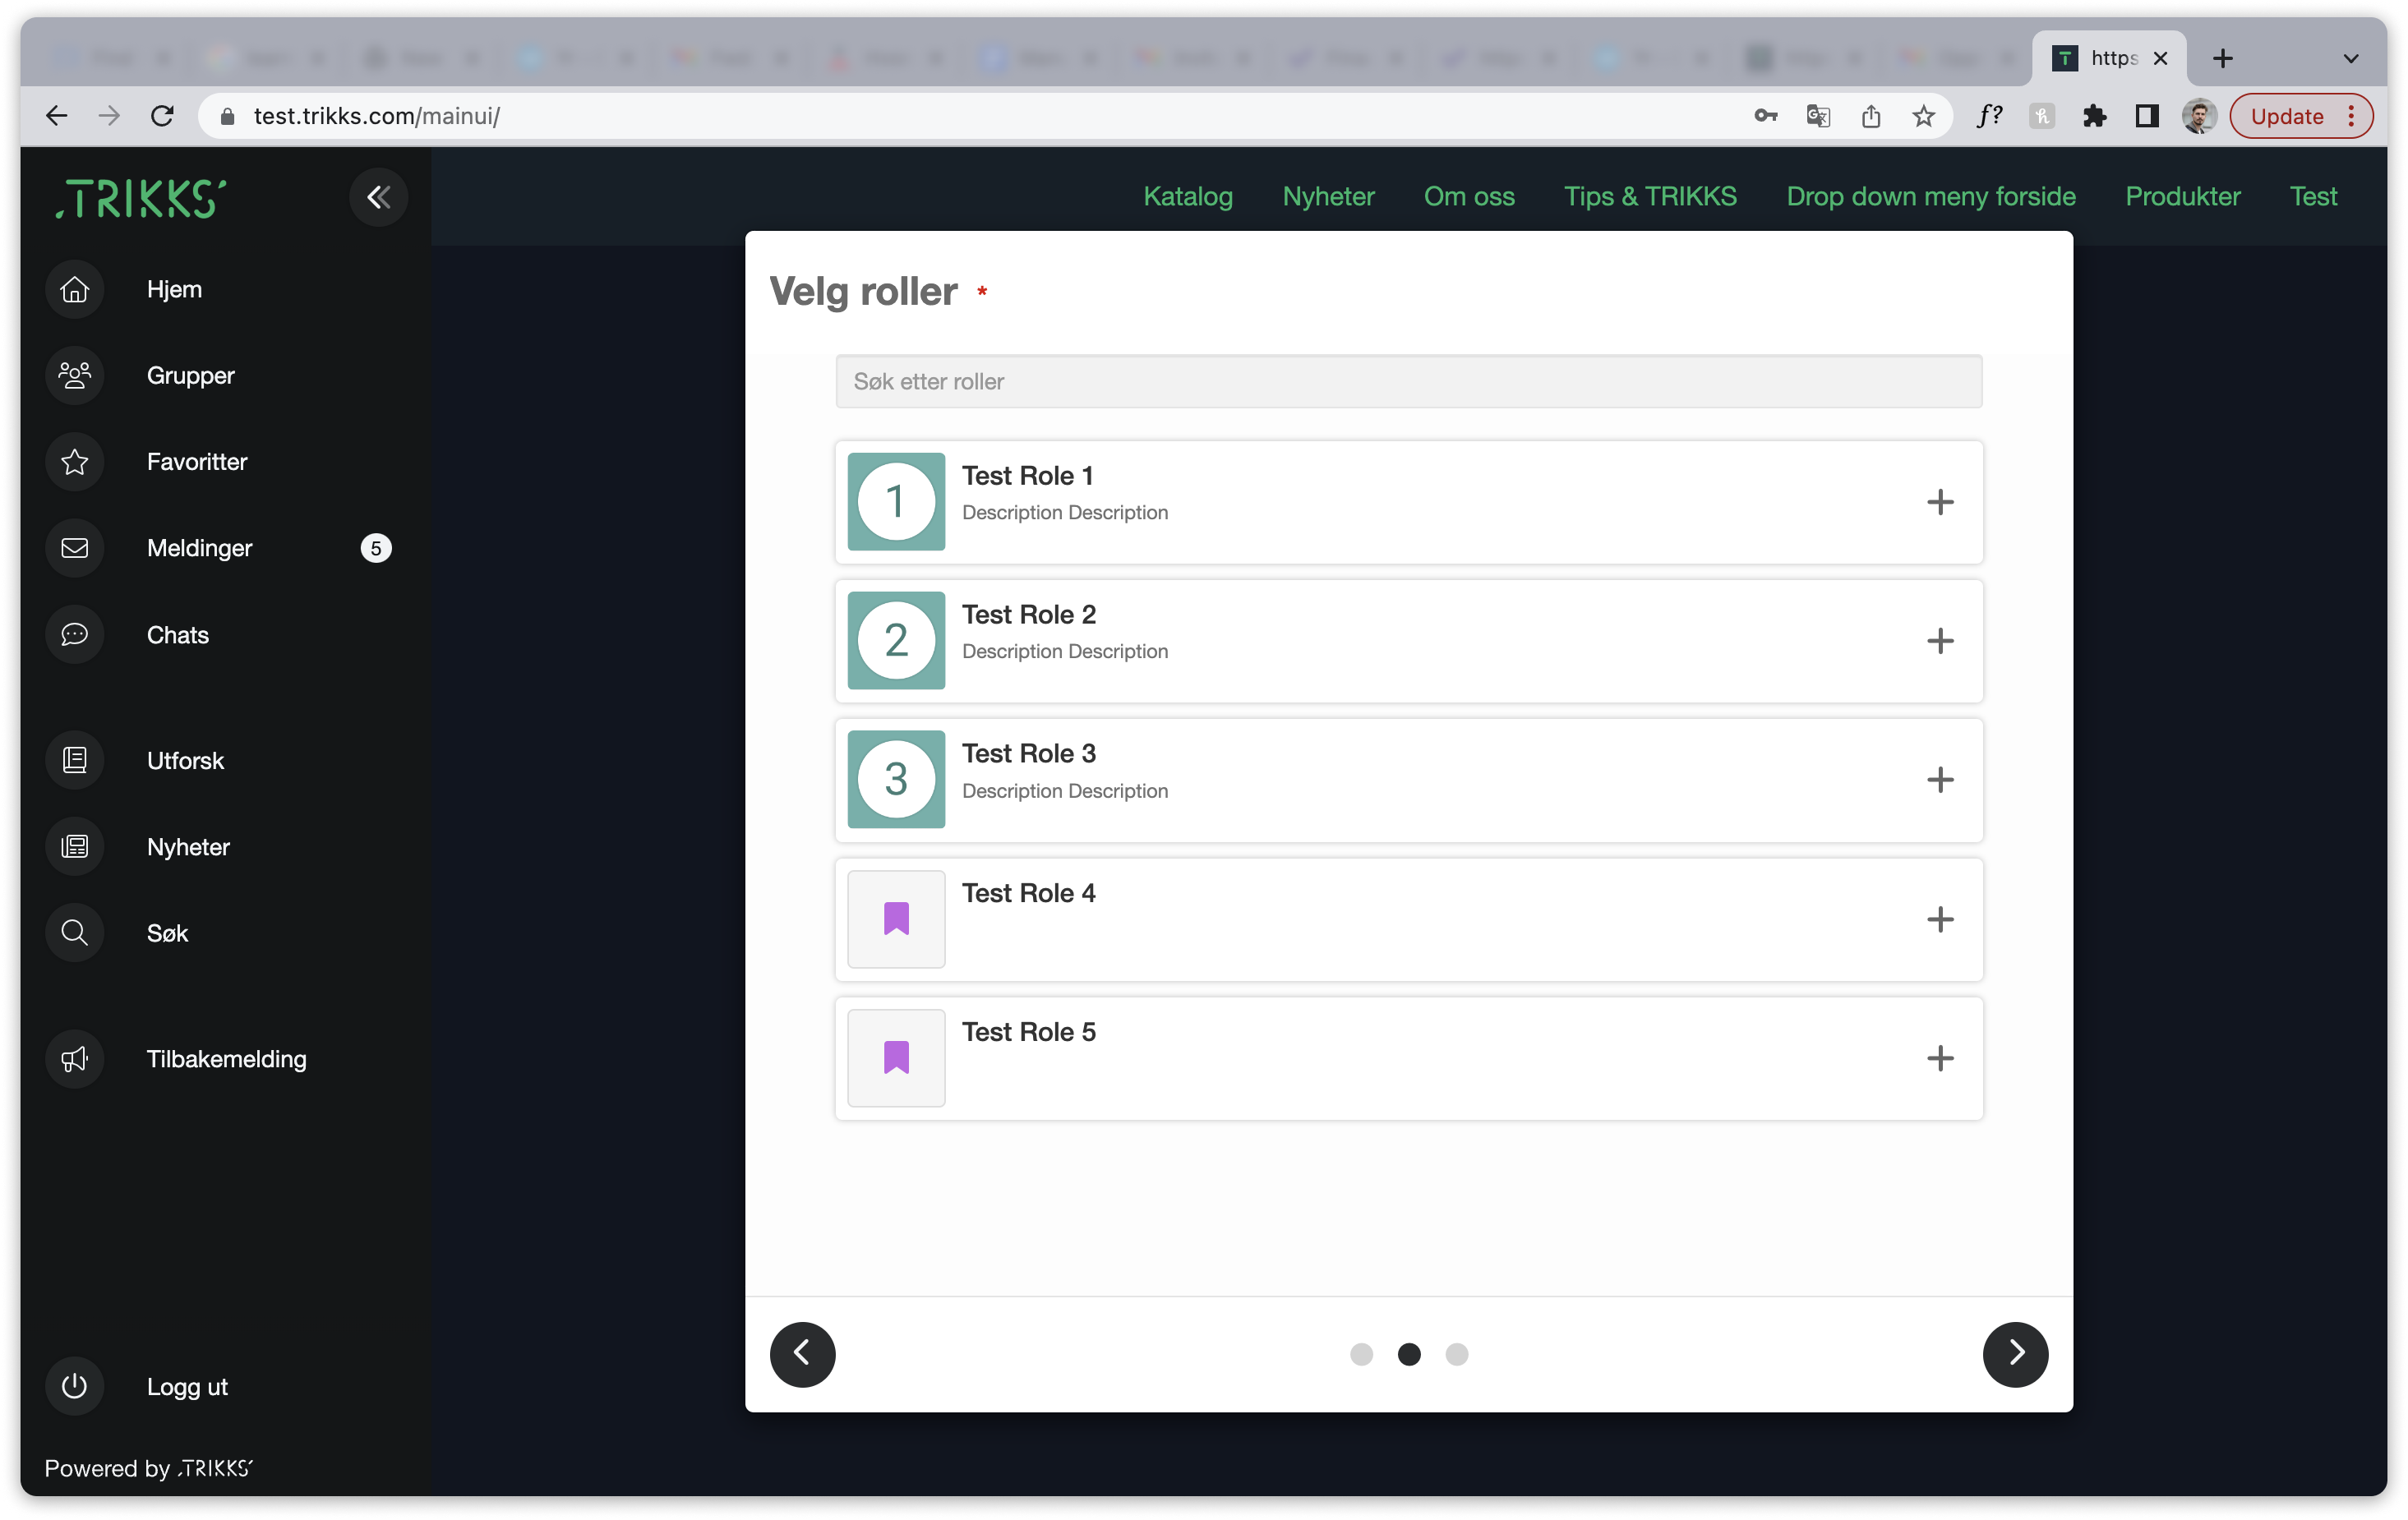The image size is (2408, 1520).
Task: Close the active https browser tab
Action: [2160, 58]
